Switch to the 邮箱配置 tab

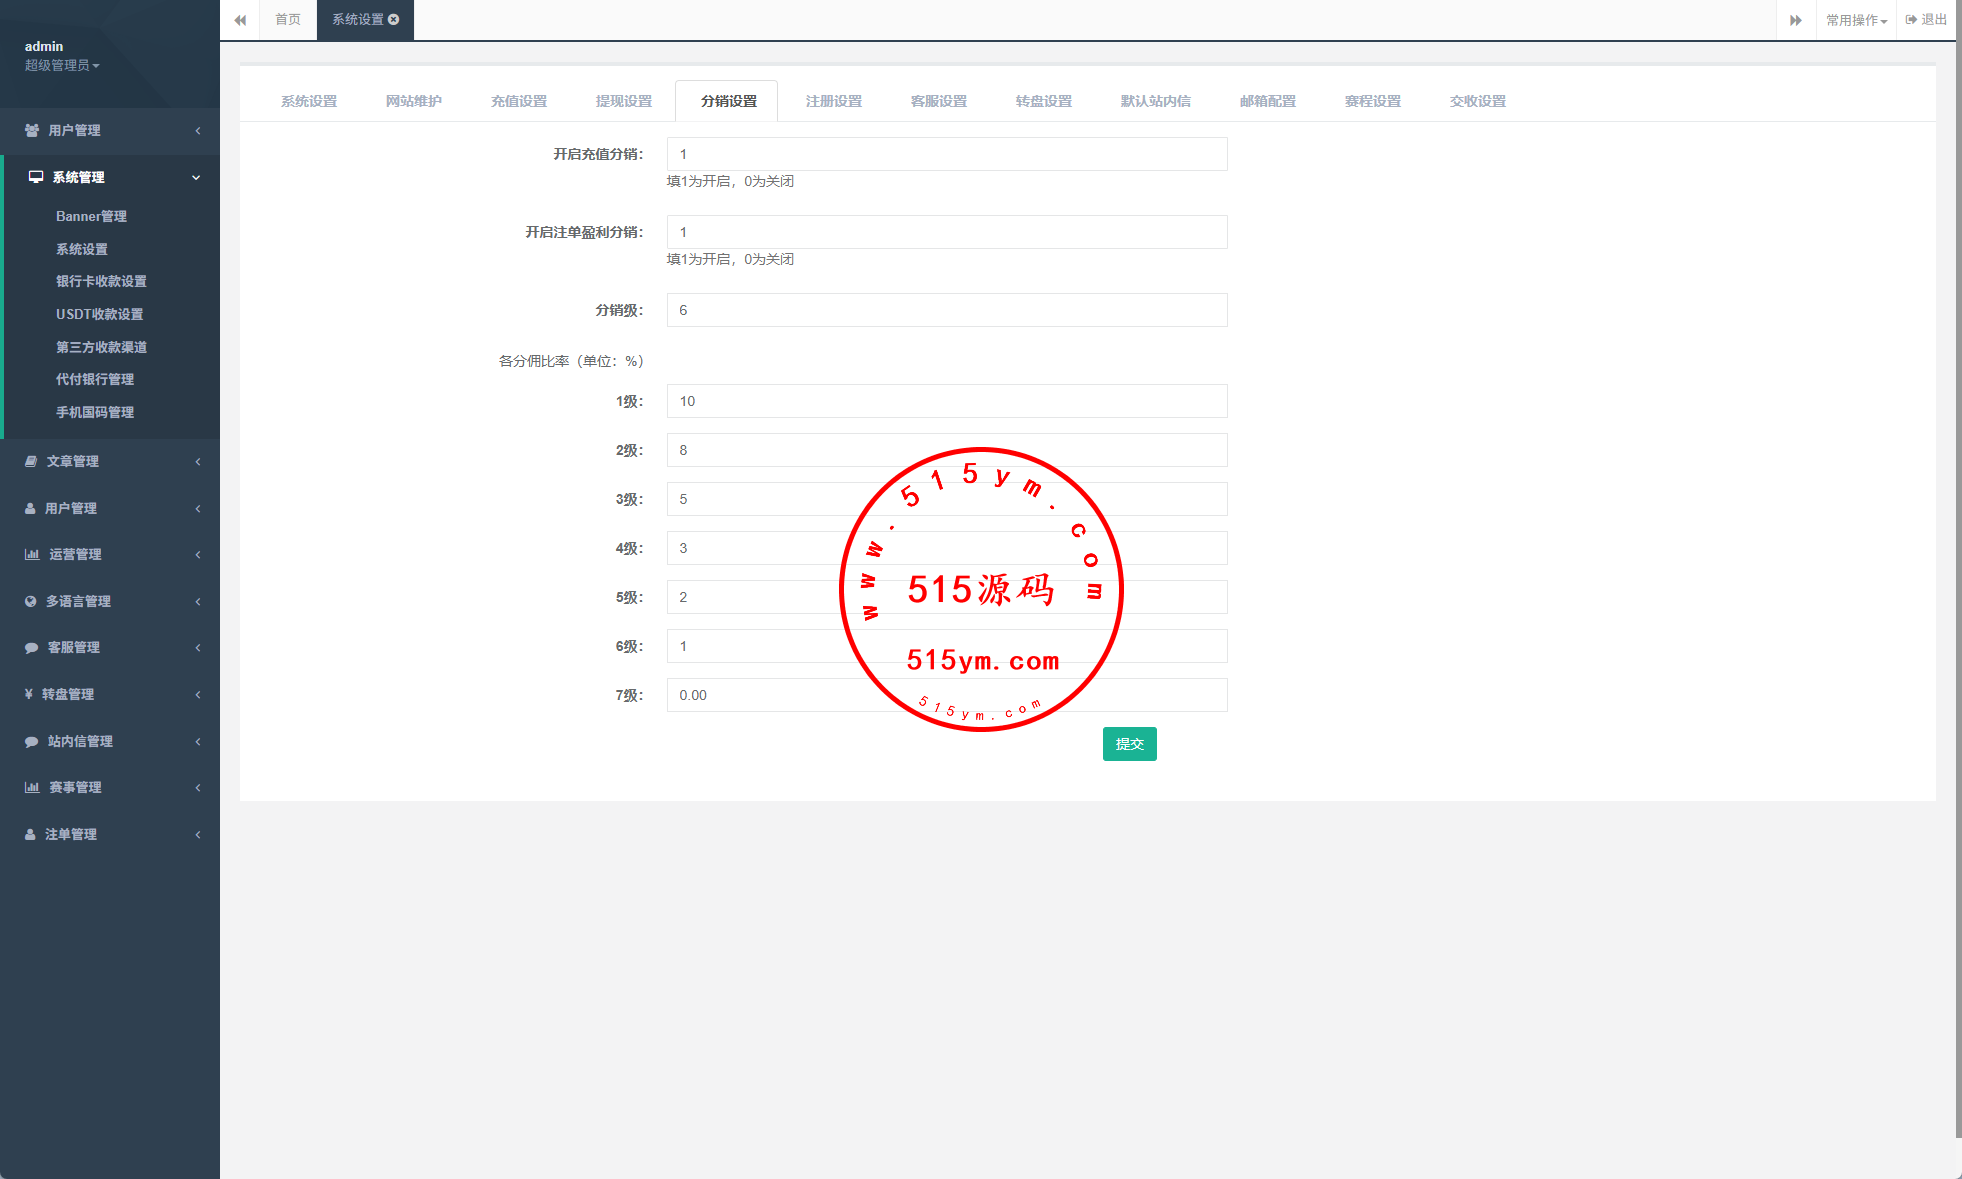coord(1267,101)
